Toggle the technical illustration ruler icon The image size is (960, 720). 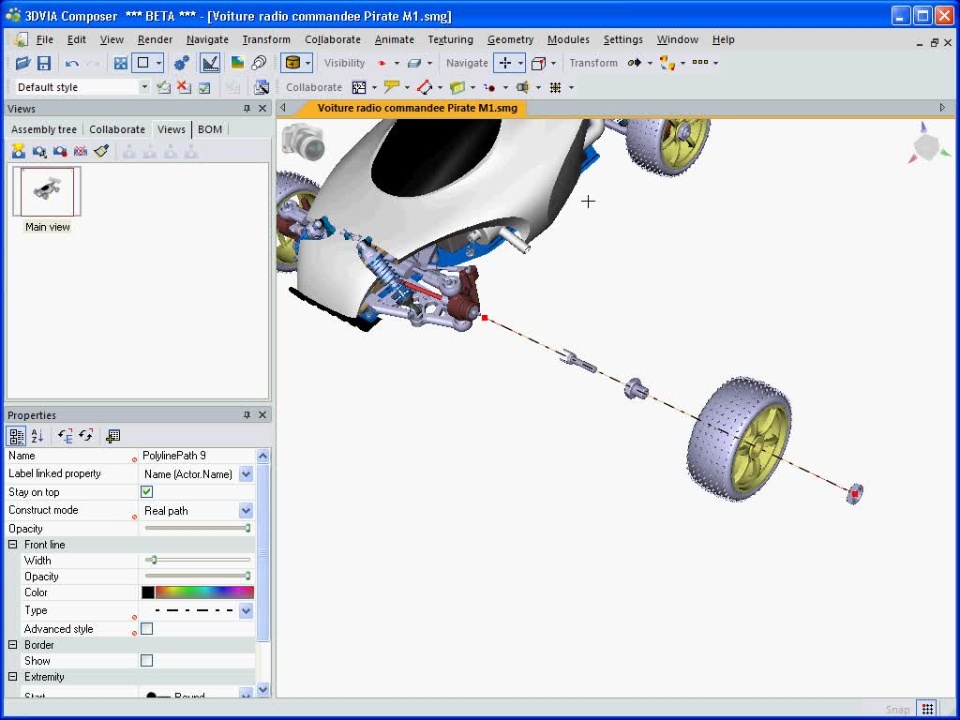(x=209, y=63)
